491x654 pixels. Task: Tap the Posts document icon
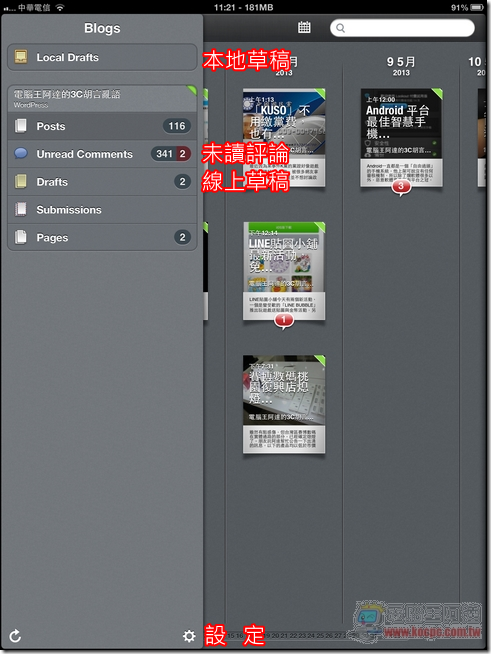pyautogui.click(x=21, y=126)
